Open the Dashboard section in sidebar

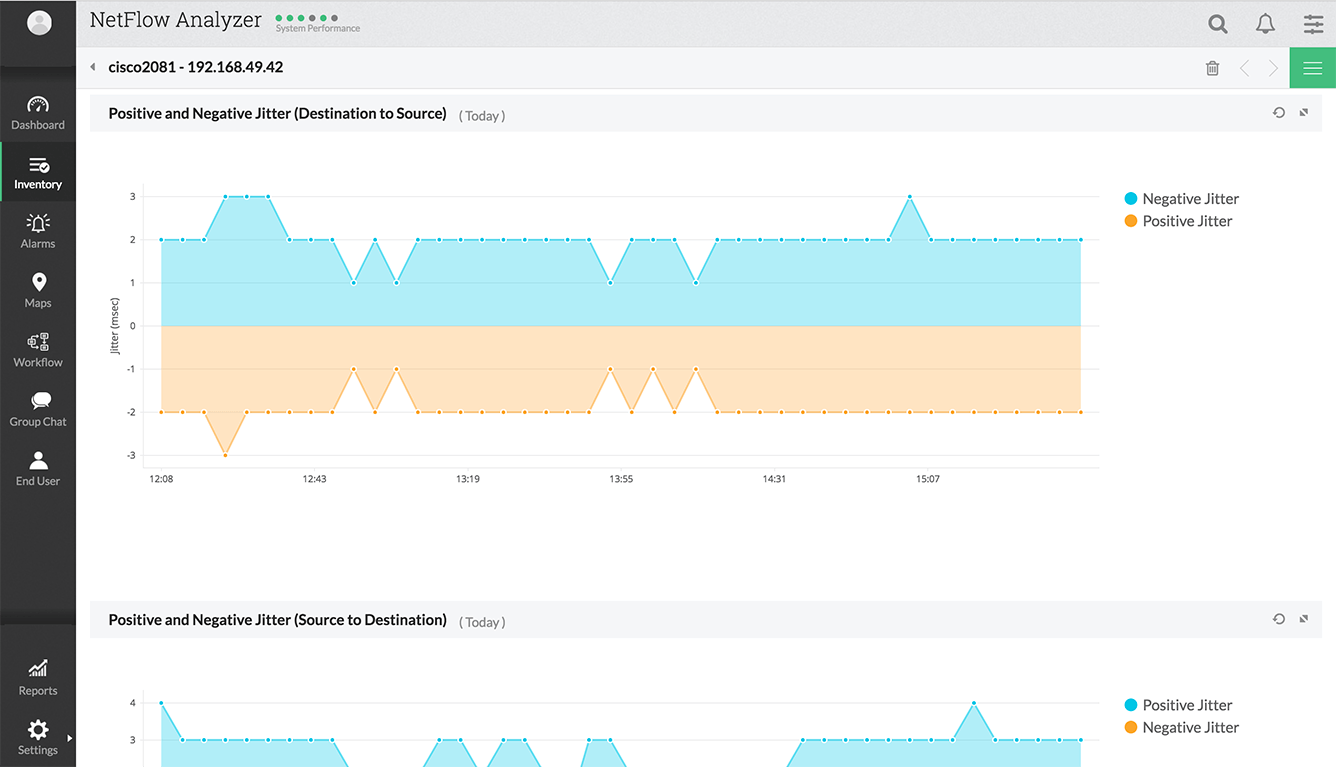pos(38,113)
